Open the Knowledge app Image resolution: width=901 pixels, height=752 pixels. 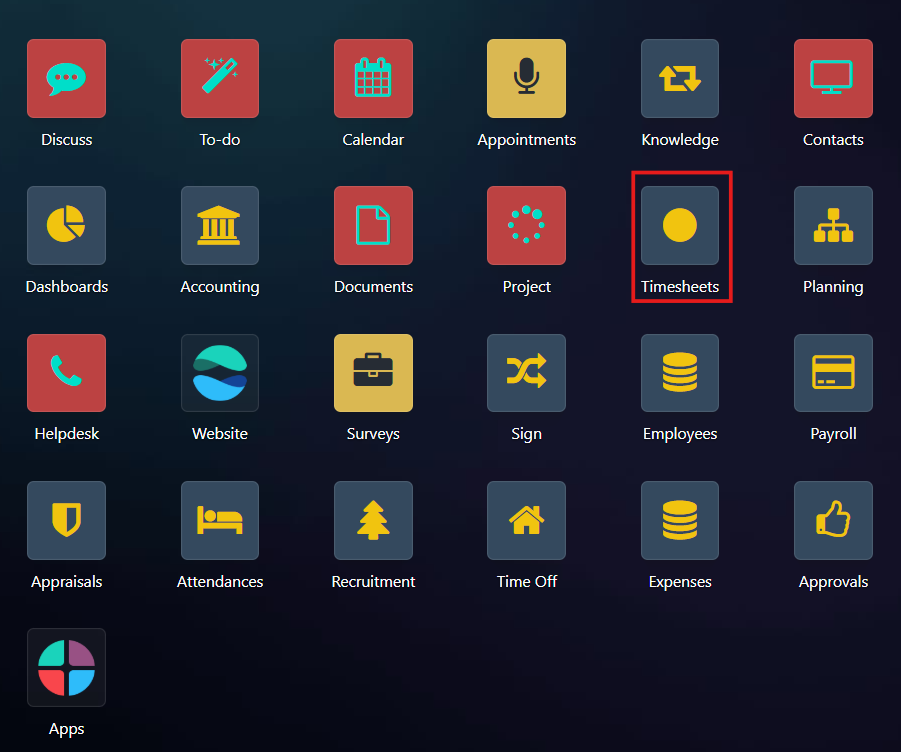680,79
